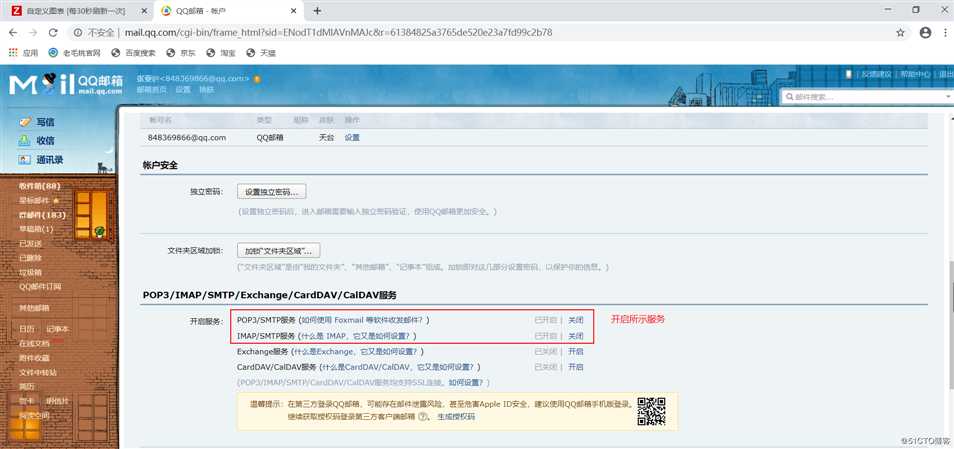Open the 京东 bookmark
954x449 pixels.
181,53
